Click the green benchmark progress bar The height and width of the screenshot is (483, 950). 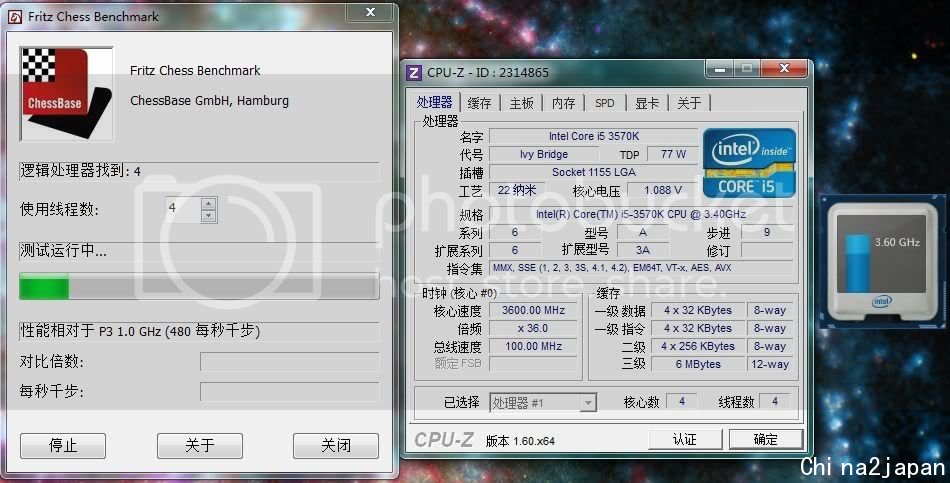199,286
